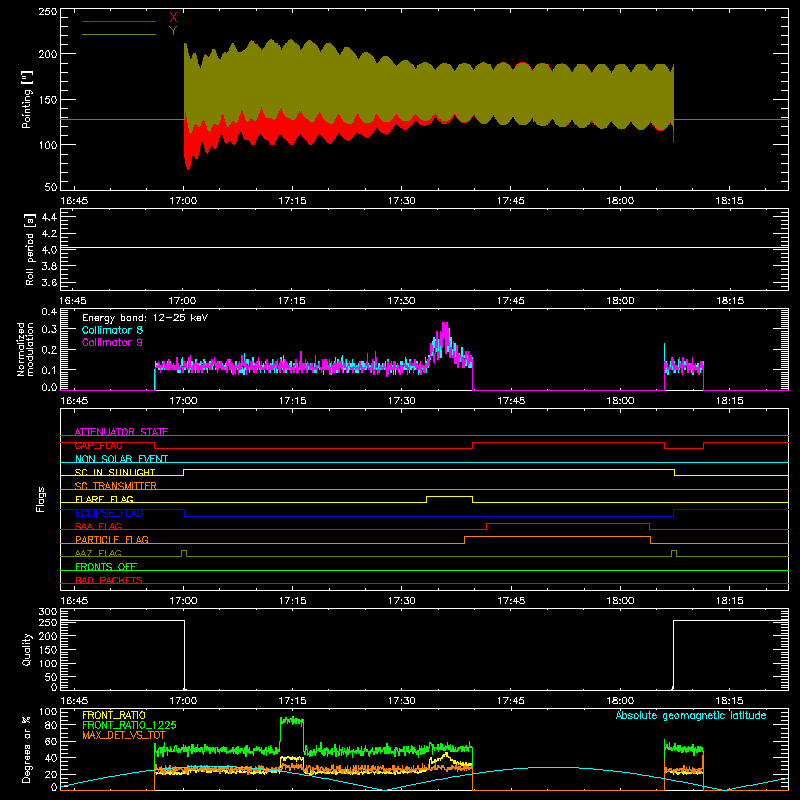Click the 3.6 tick on Roll period axis

[x=49, y=282]
